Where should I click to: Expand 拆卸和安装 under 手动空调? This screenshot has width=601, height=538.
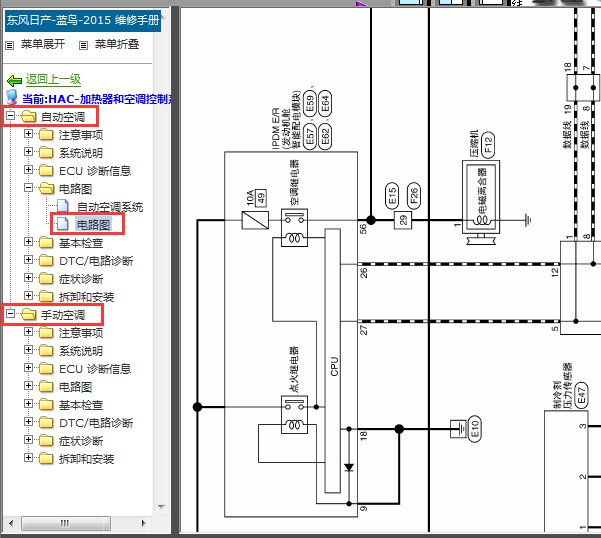[x=28, y=458]
